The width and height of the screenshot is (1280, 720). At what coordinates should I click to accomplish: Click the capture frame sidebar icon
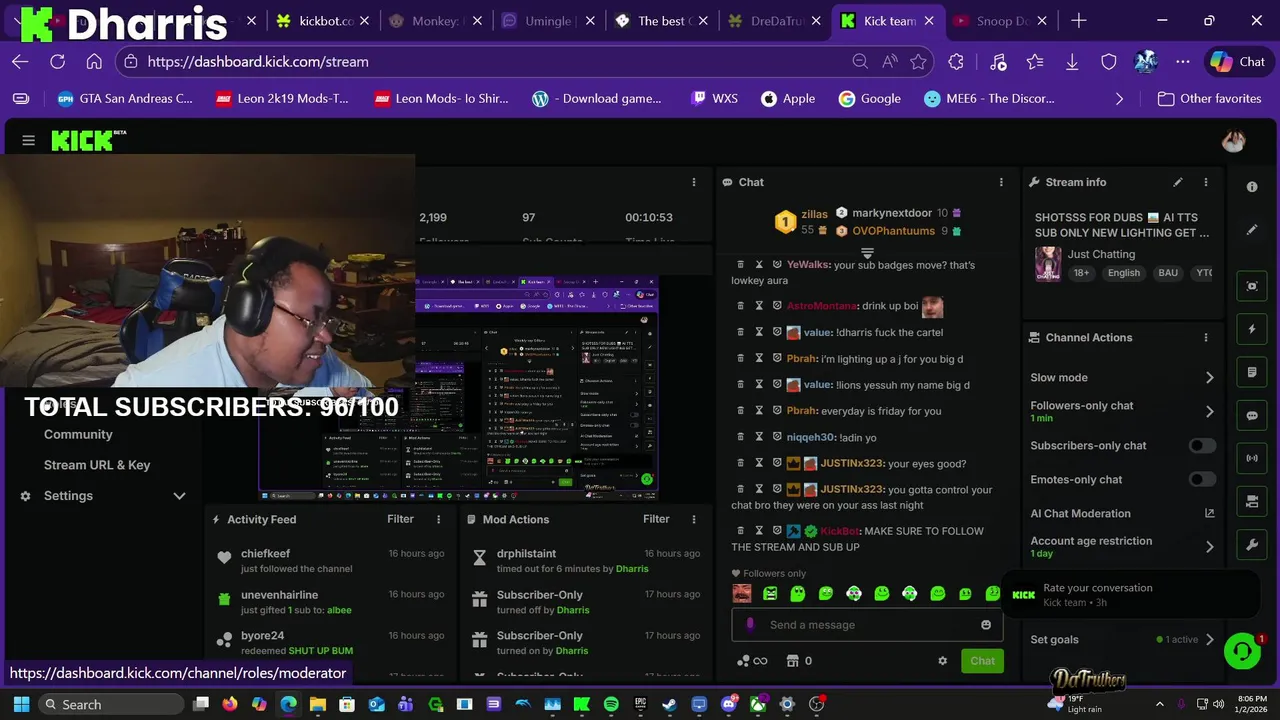tap(1252, 286)
